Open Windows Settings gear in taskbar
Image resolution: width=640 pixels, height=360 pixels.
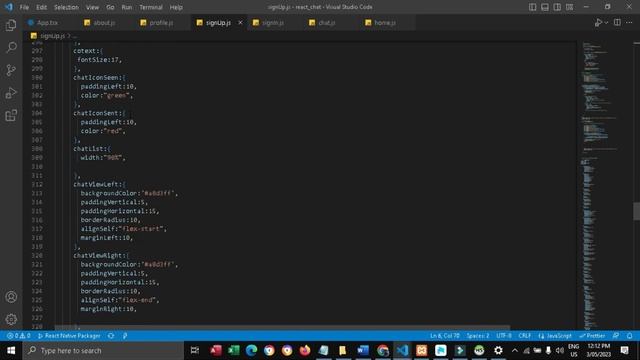[498, 350]
